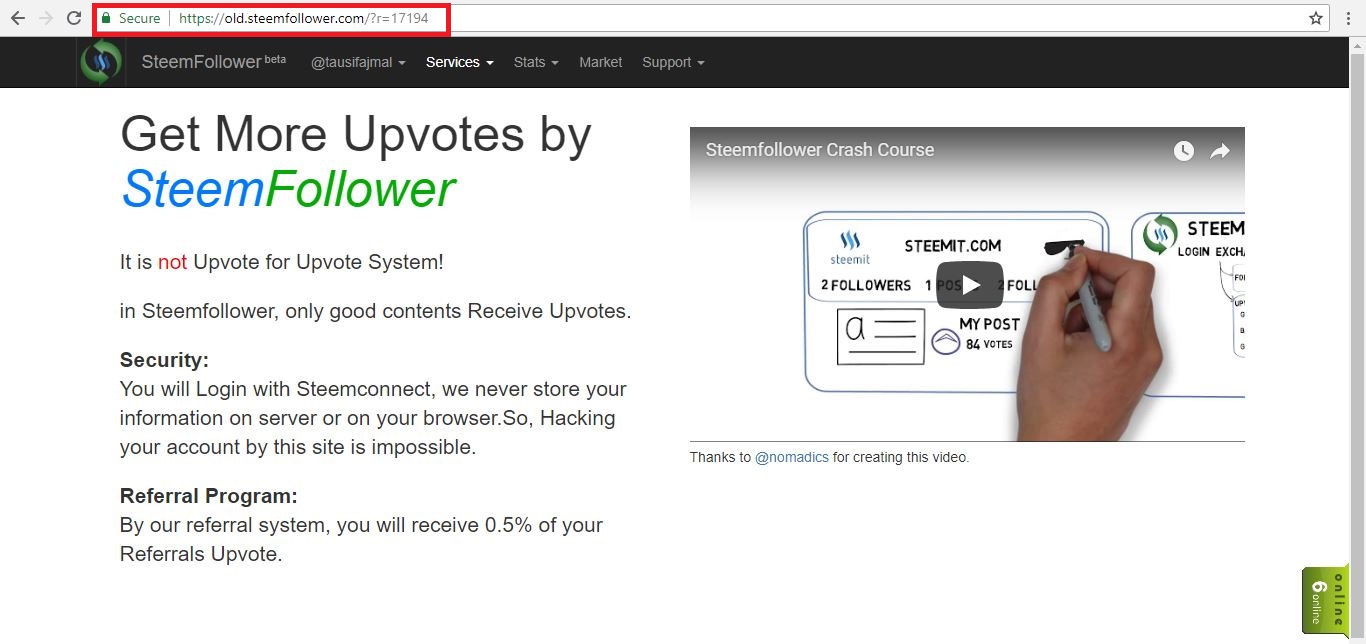Play the Steemfollower Crash Course video
The width and height of the screenshot is (1366, 644).
tap(969, 285)
